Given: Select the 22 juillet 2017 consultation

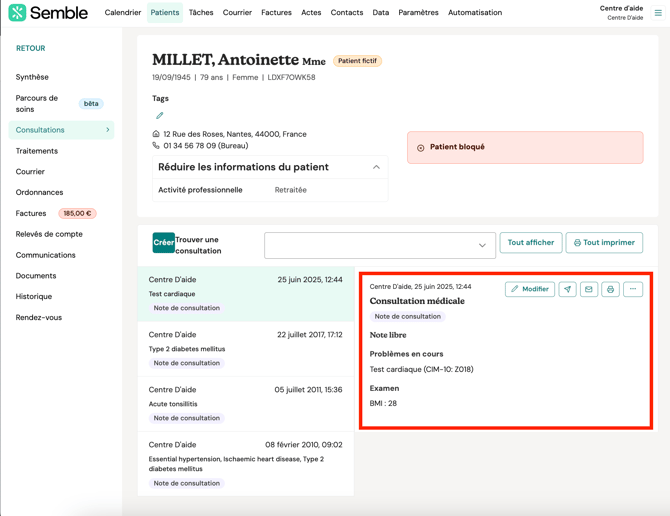Looking at the screenshot, I should pos(245,348).
